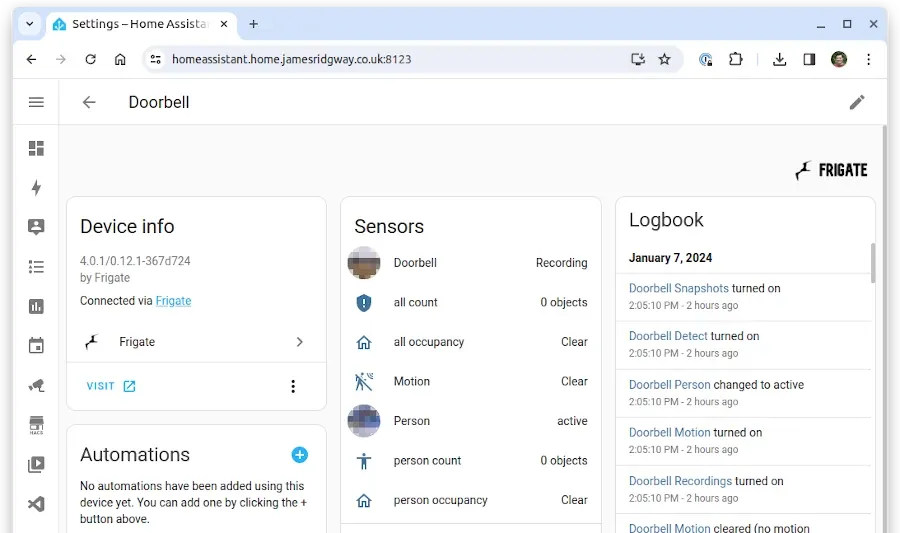Click the all occupancy home icon
Viewport: 900px width, 533px height.
pyautogui.click(x=364, y=343)
